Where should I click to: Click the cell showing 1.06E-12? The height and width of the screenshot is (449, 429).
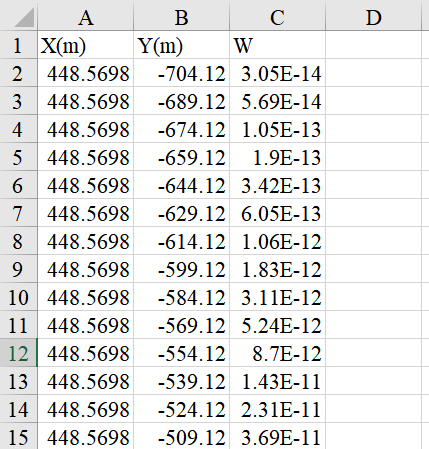point(277,241)
